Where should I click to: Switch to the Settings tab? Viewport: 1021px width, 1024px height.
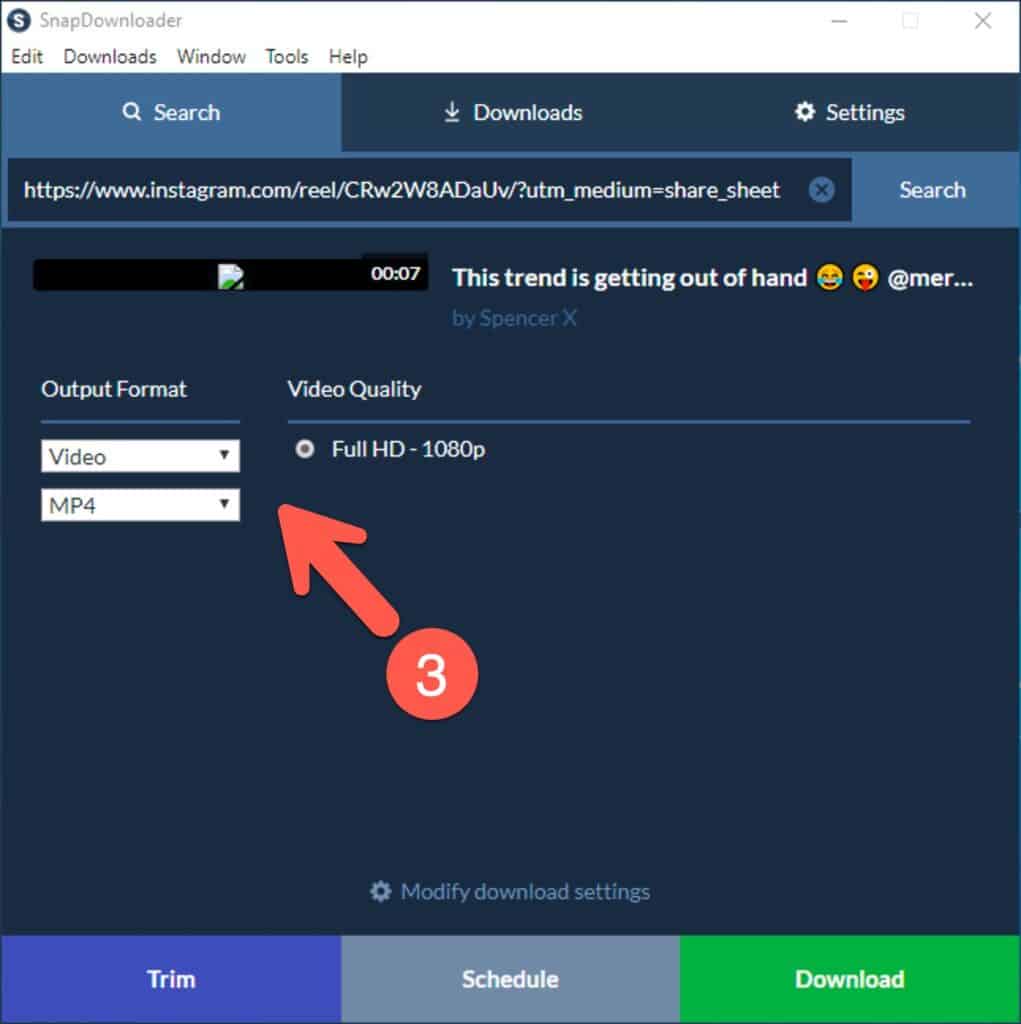850,112
